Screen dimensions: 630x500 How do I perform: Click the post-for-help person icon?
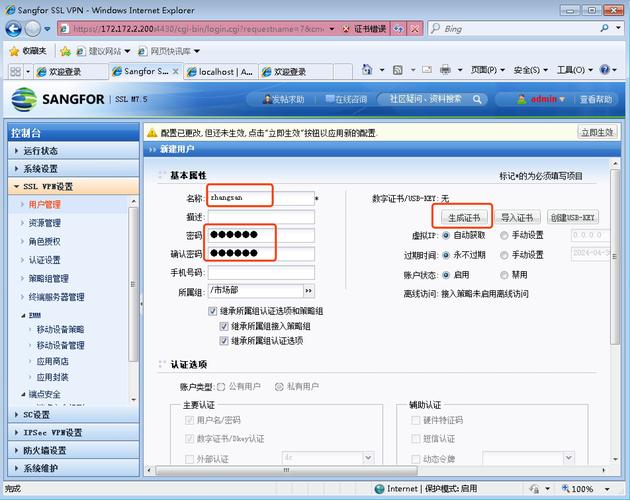tap(267, 99)
